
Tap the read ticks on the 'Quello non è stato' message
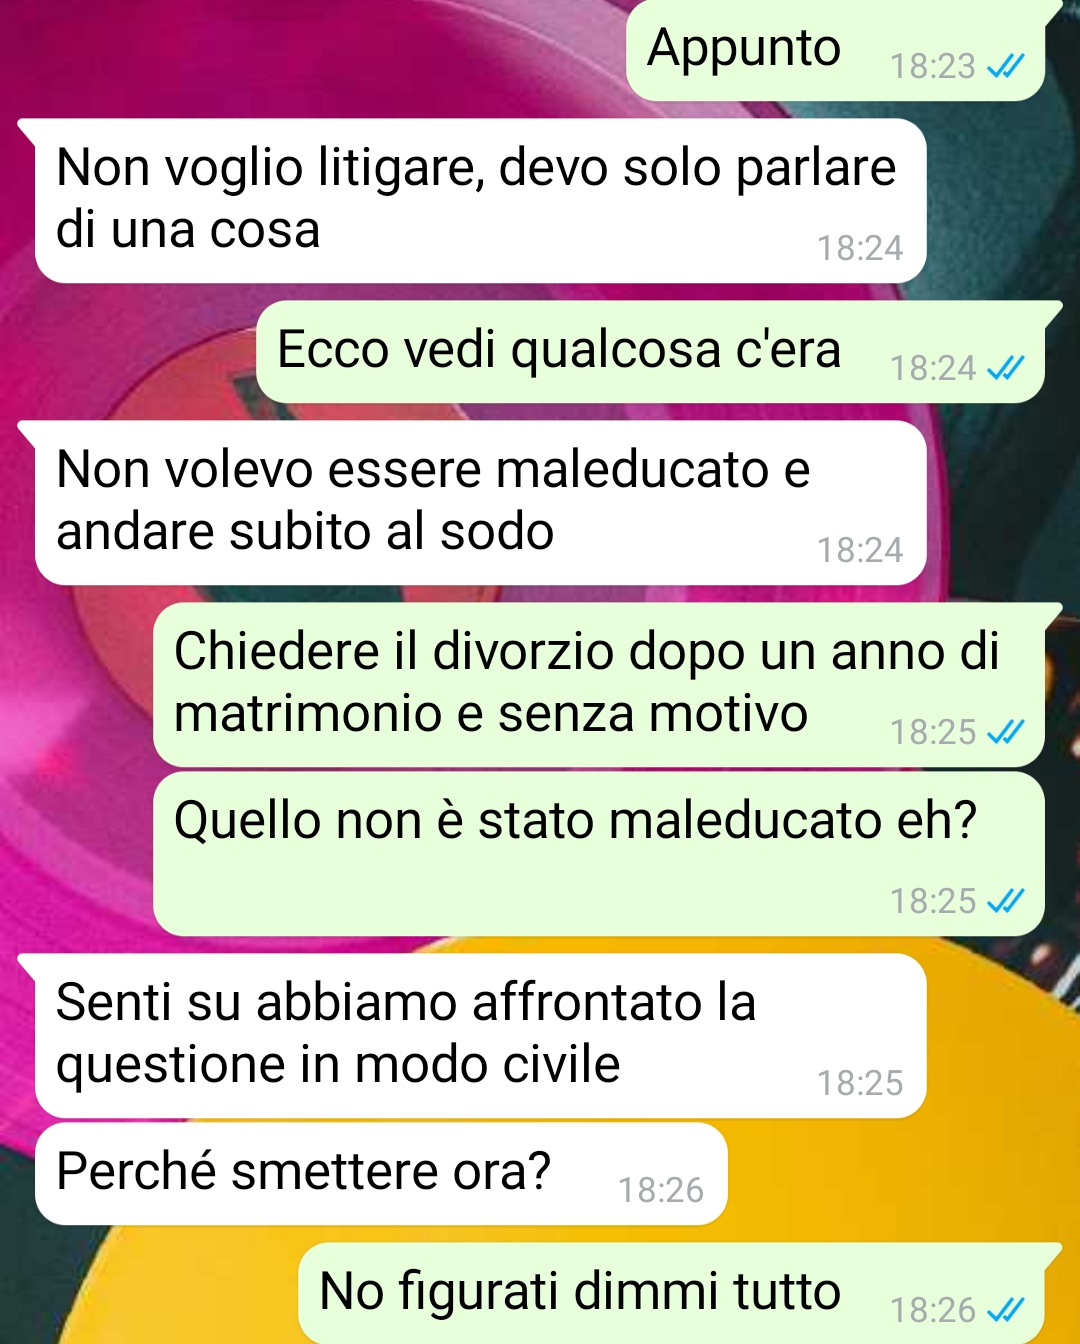point(1005,902)
